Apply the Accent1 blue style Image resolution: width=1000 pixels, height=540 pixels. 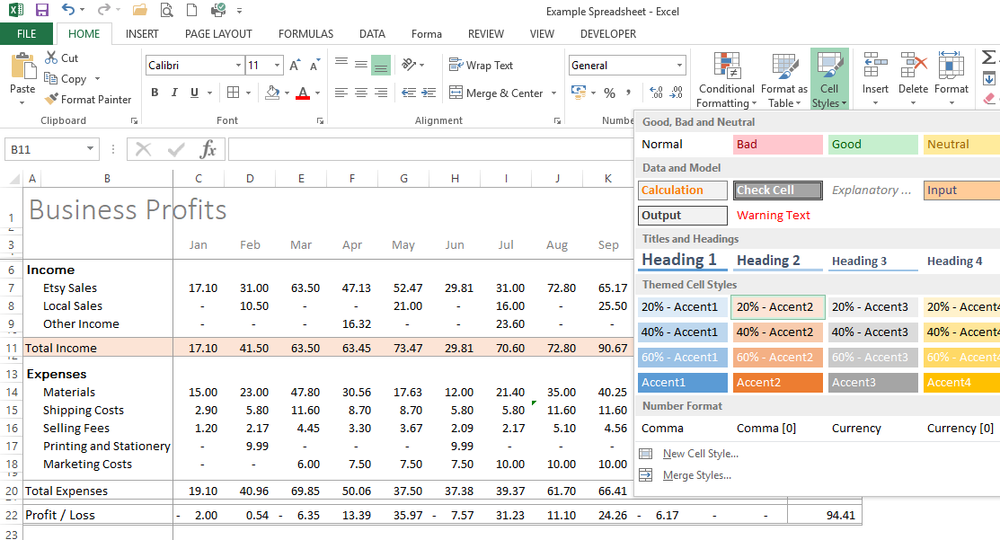(682, 383)
